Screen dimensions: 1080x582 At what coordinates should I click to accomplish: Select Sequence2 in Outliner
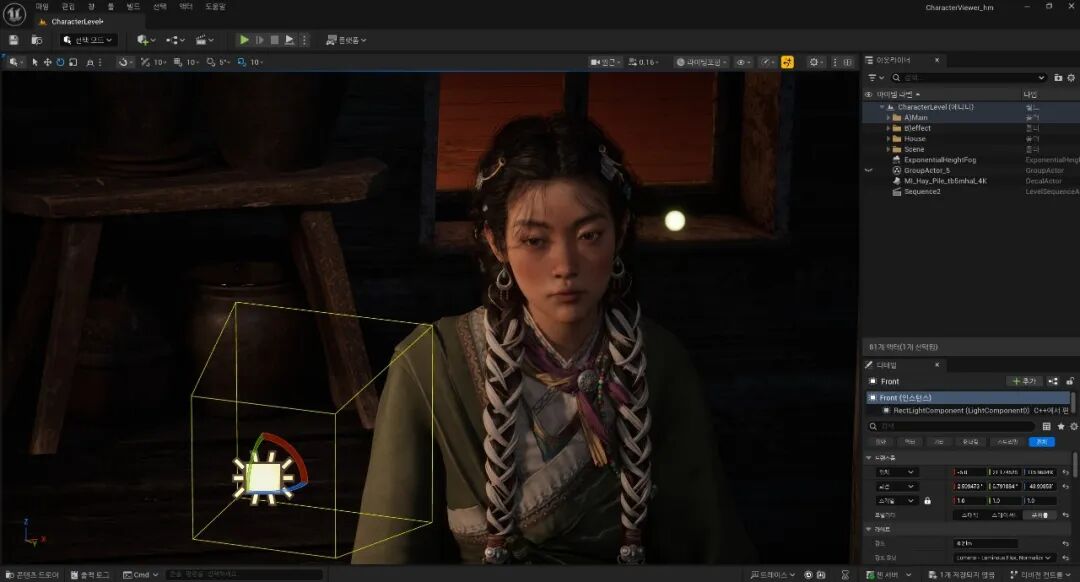click(922, 191)
